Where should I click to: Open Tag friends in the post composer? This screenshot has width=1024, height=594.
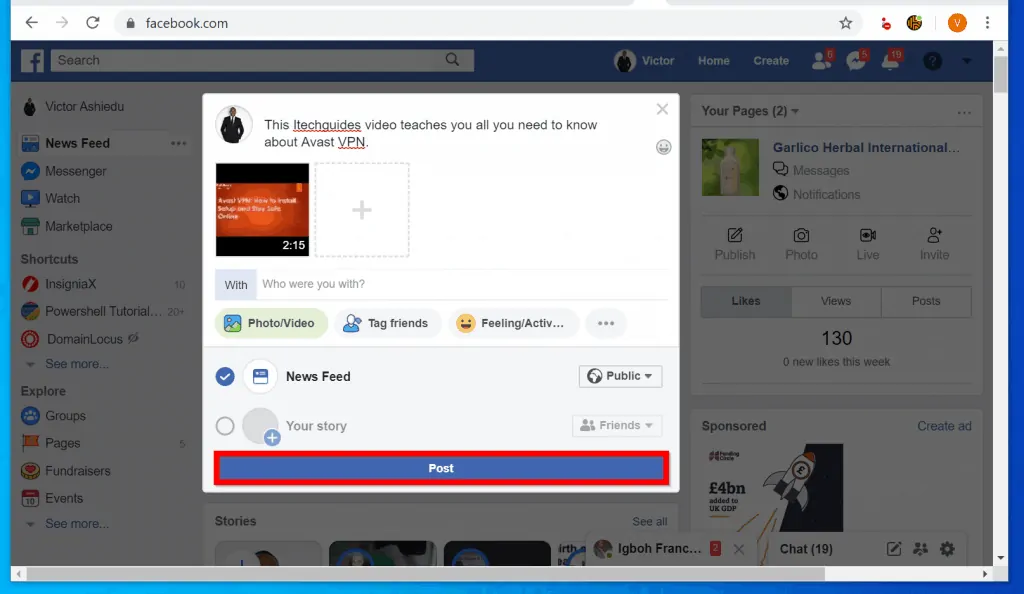pos(388,323)
